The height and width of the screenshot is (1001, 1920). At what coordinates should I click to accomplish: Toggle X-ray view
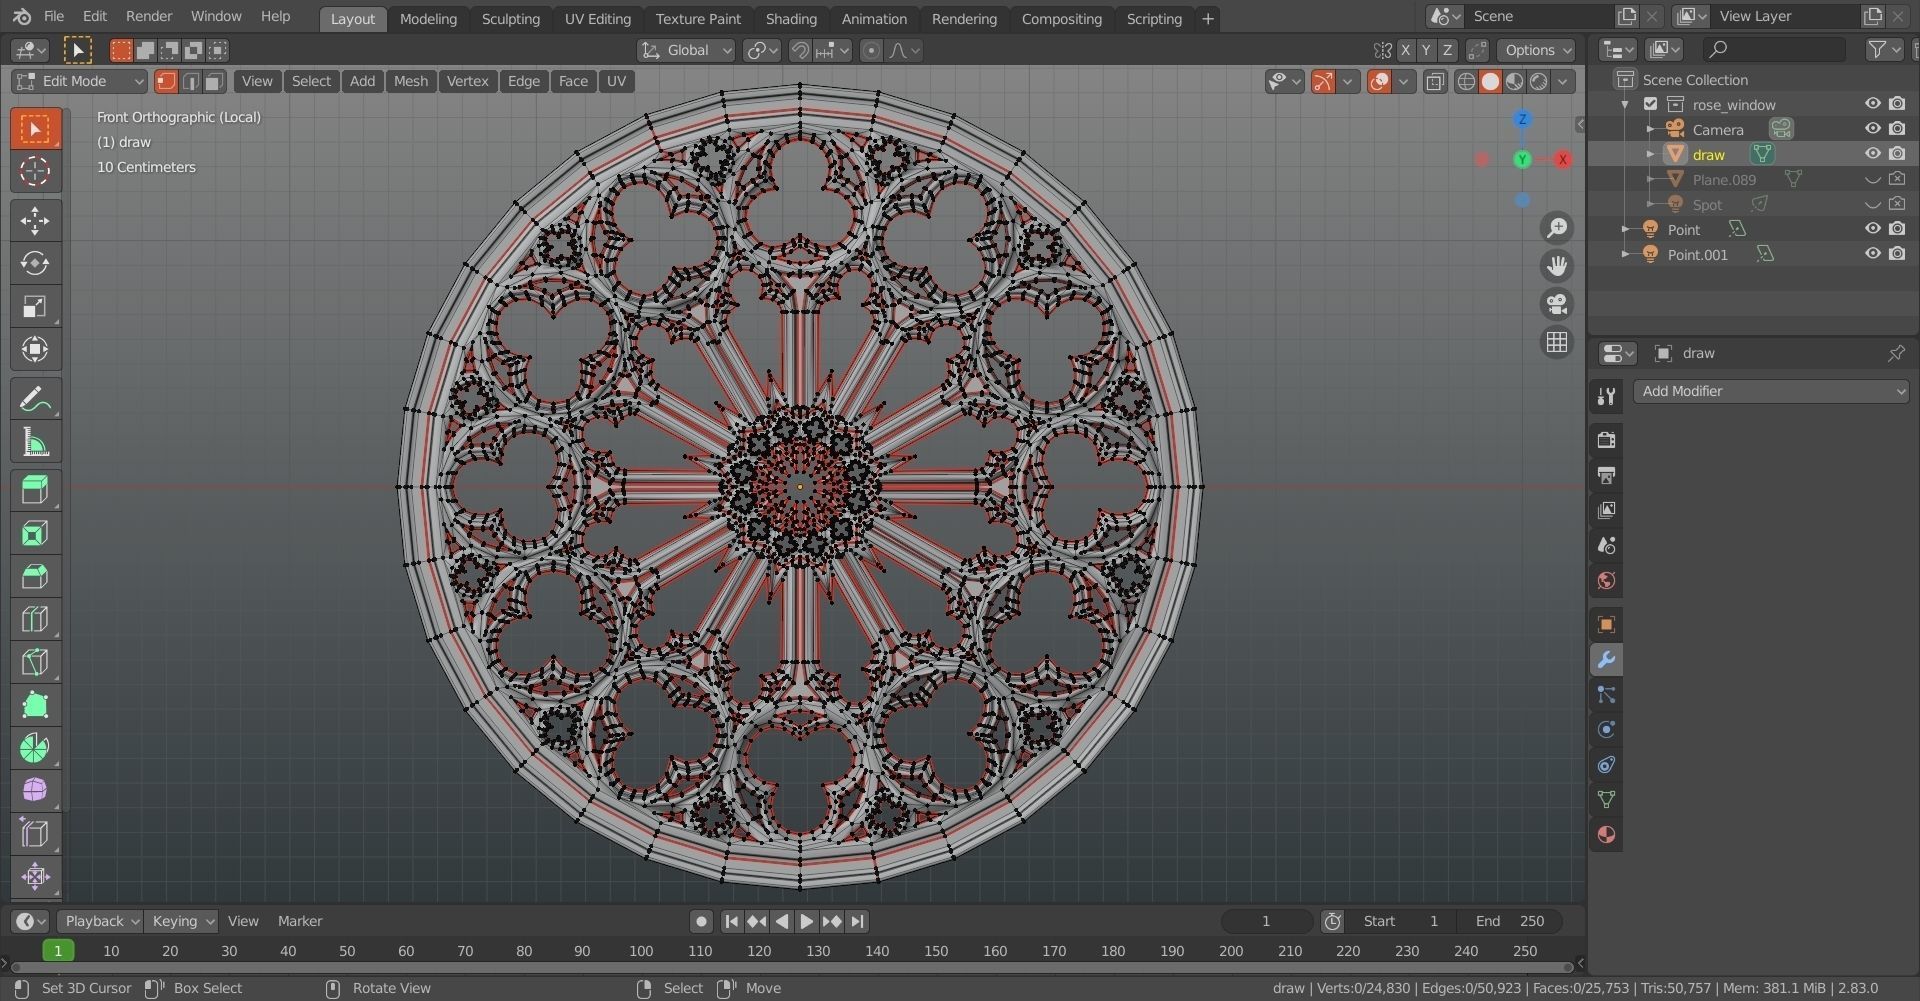coord(1435,82)
